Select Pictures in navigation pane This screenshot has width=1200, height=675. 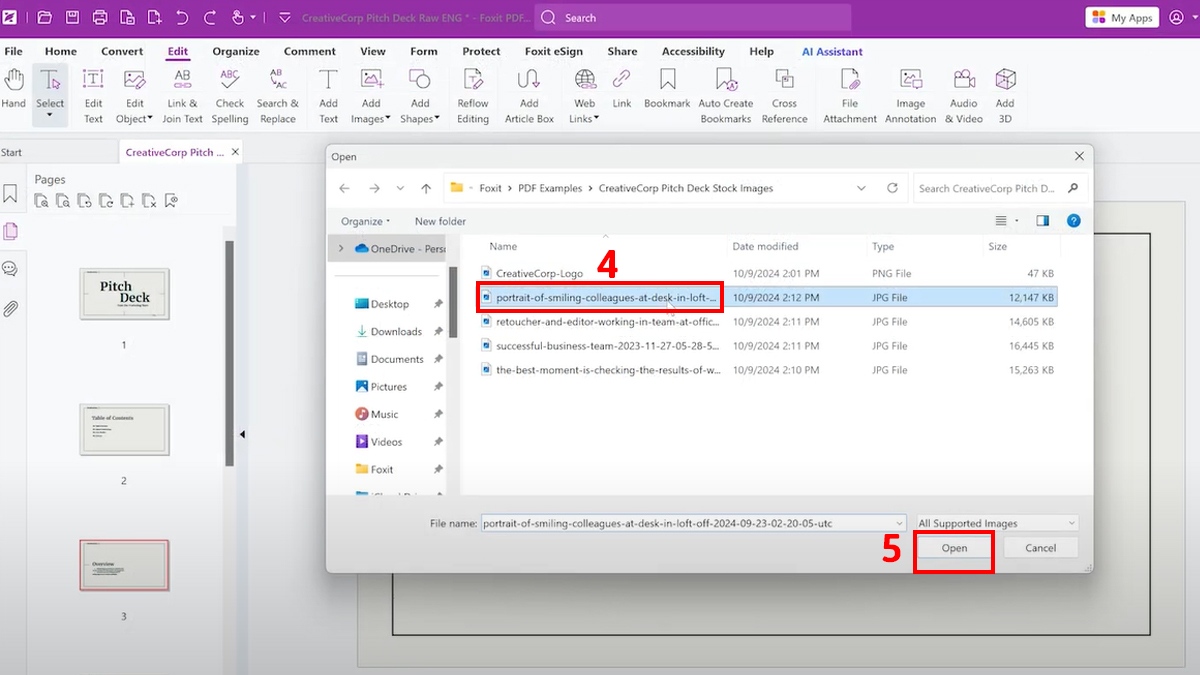388,386
